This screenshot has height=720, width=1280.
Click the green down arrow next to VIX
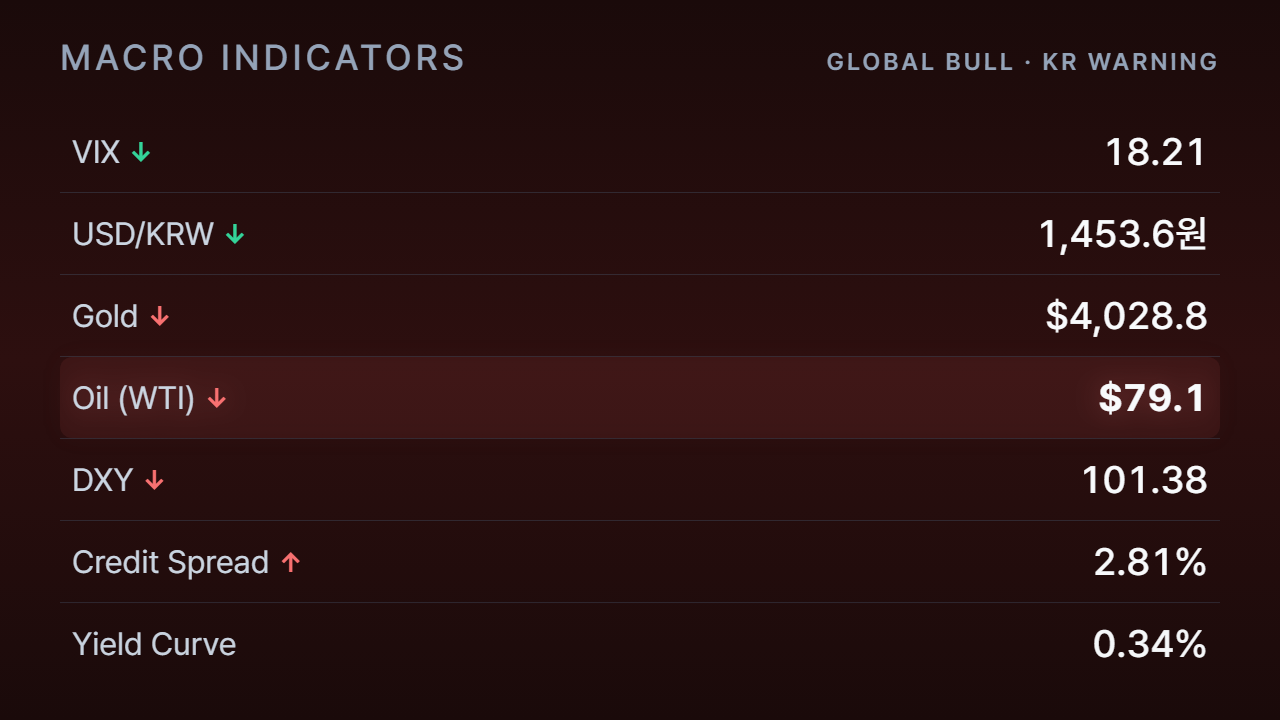[141, 152]
